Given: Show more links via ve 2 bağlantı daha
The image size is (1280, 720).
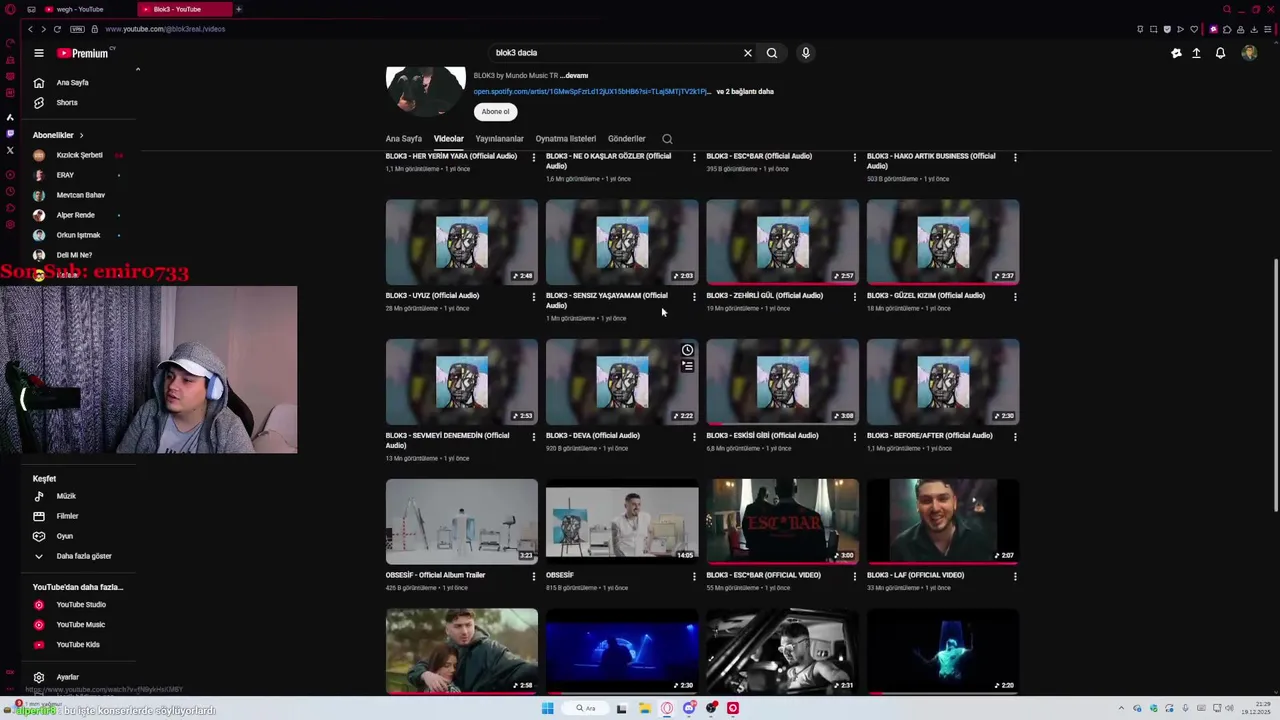Looking at the screenshot, I should pos(745,92).
